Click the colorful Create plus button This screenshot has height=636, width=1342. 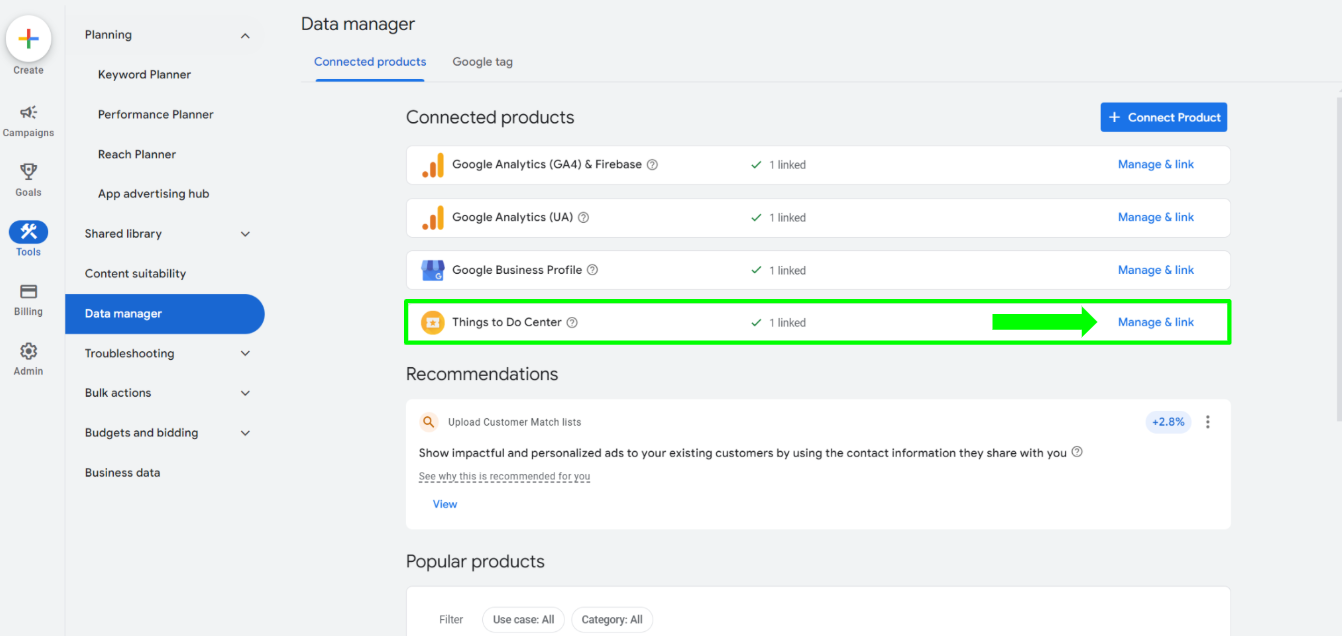(x=29, y=39)
